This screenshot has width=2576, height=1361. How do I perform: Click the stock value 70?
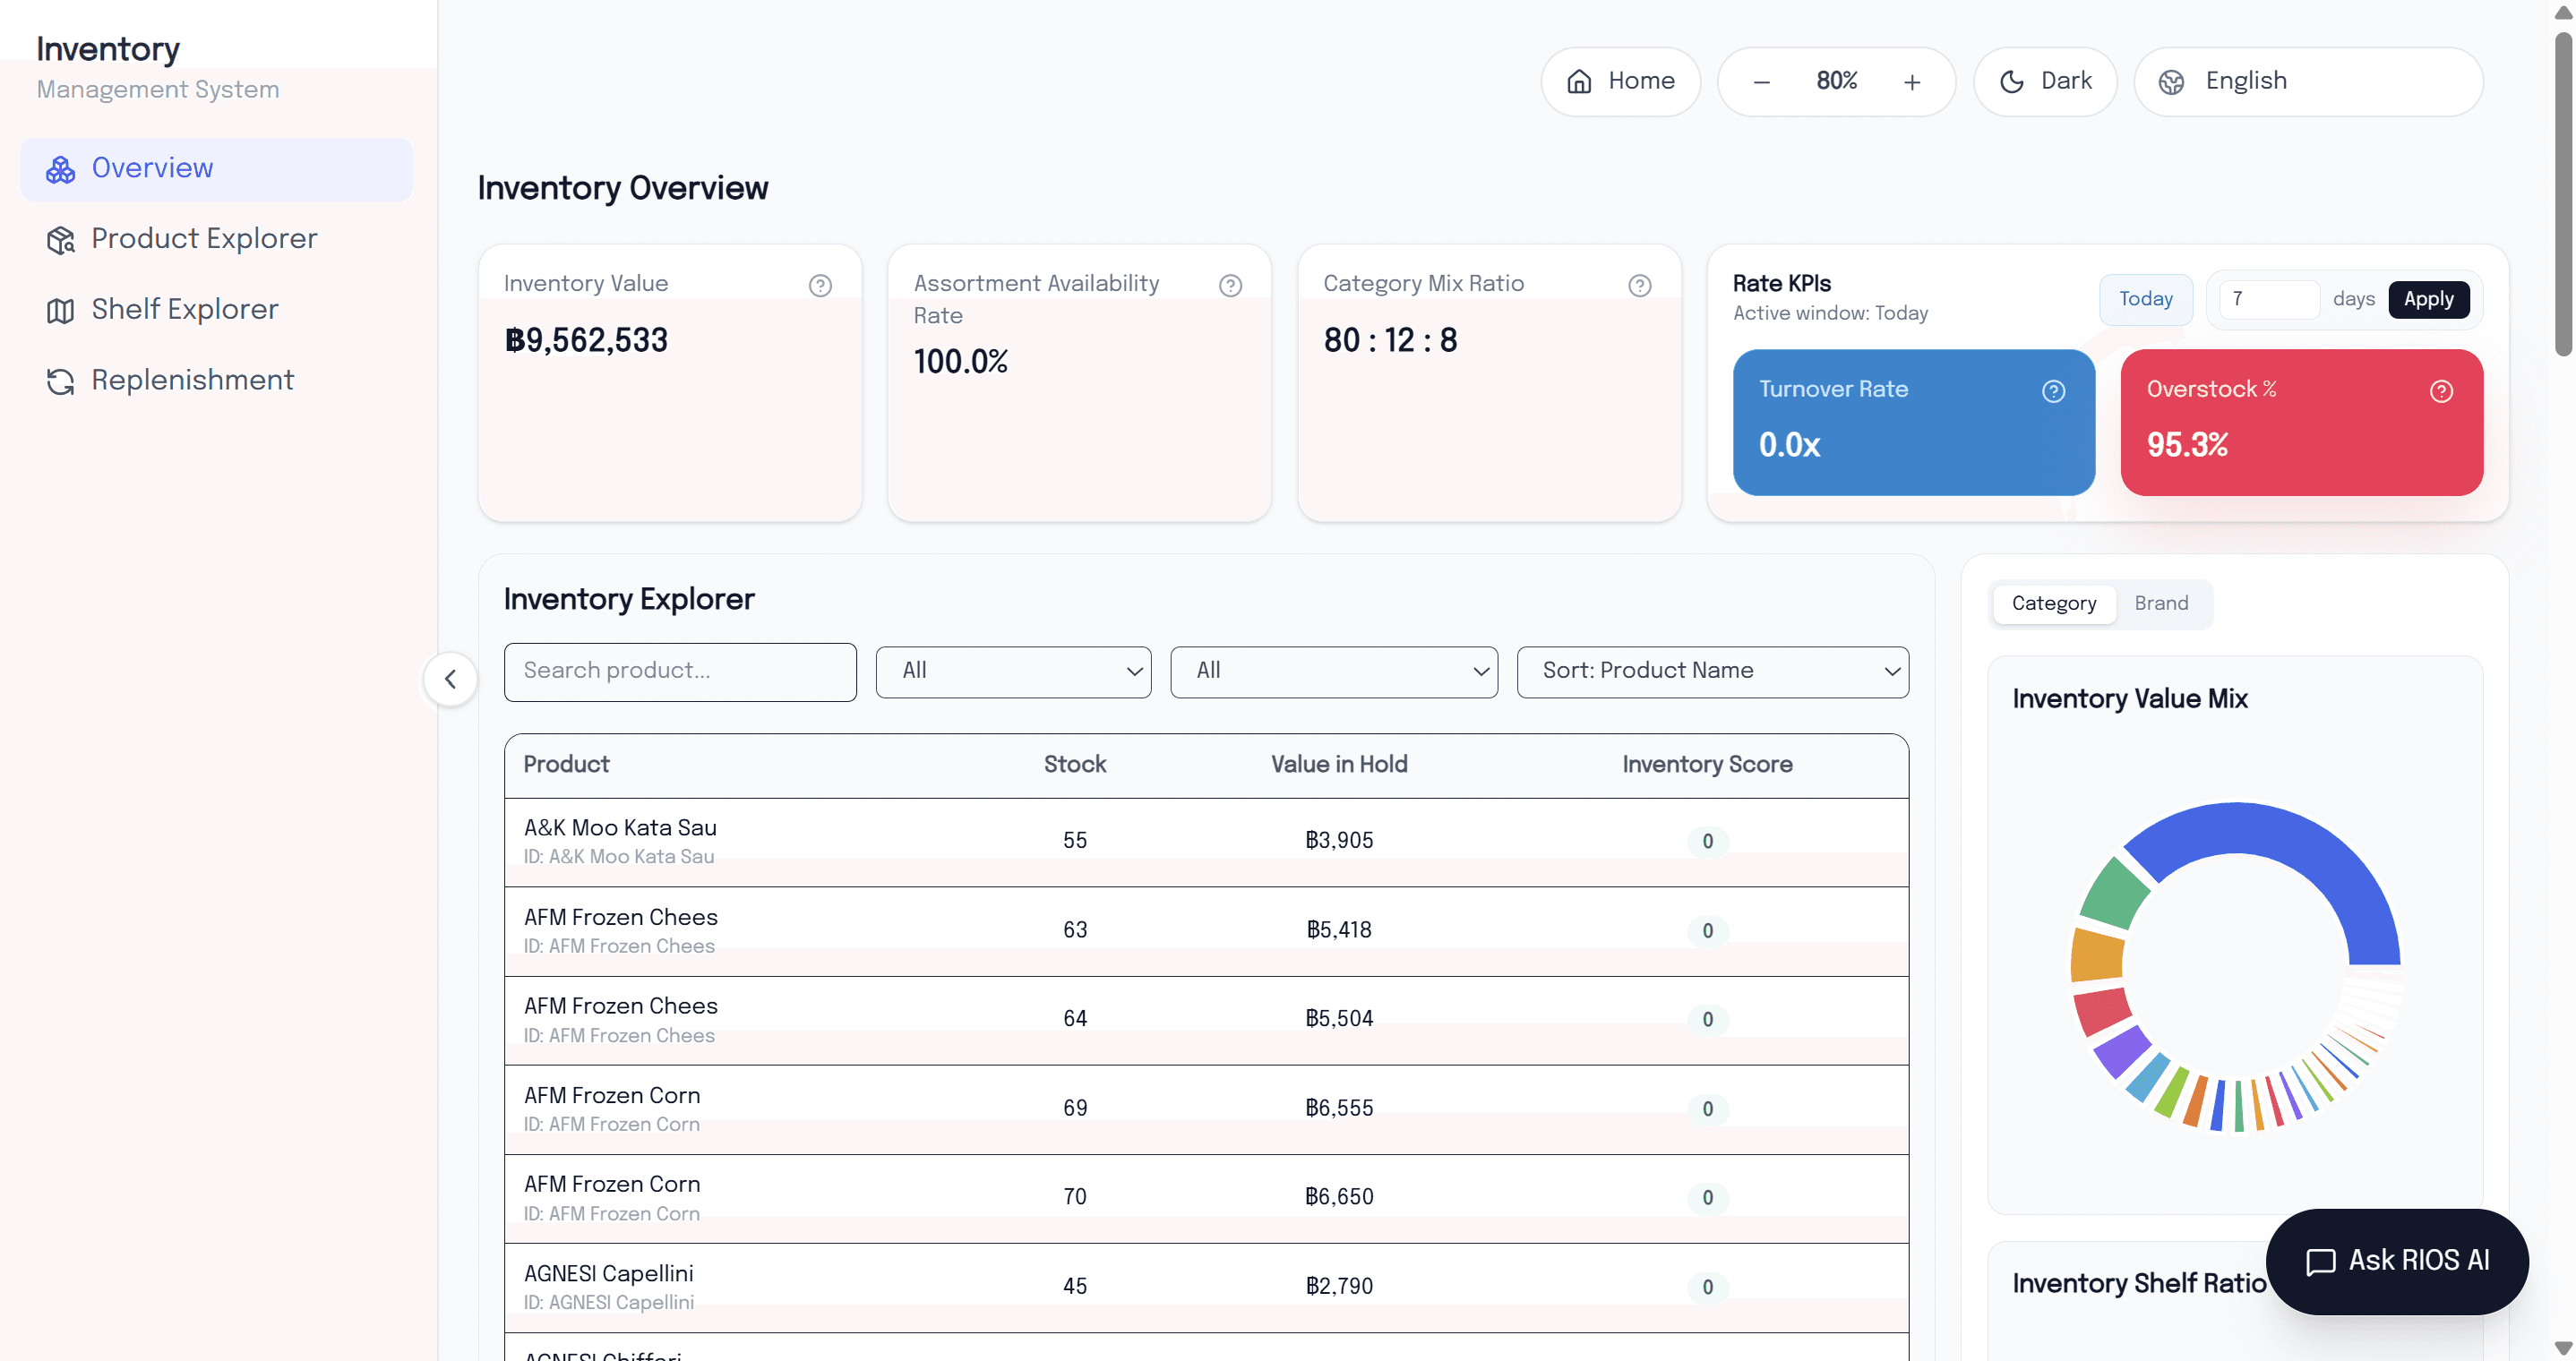pyautogui.click(x=1075, y=1198)
